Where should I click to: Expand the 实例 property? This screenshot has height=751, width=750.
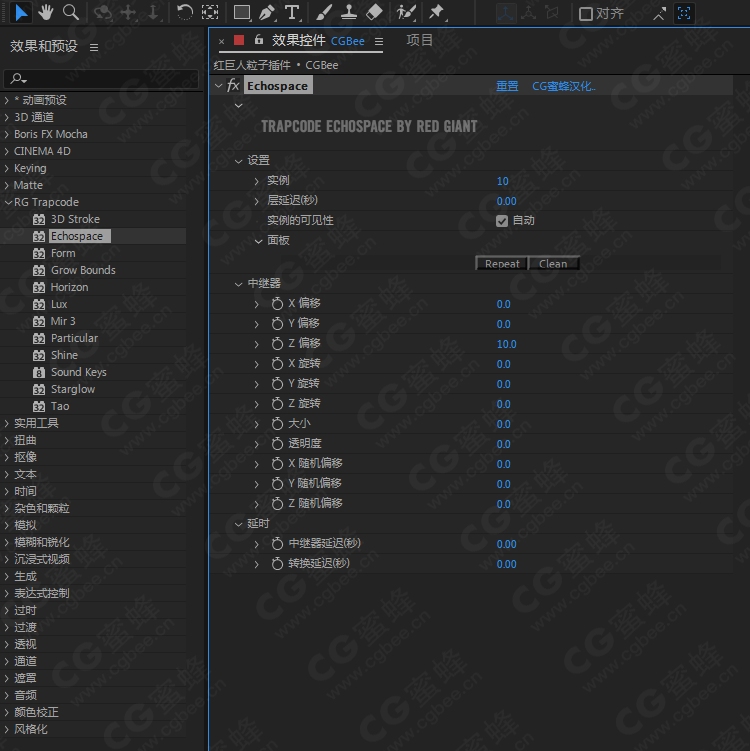point(257,181)
